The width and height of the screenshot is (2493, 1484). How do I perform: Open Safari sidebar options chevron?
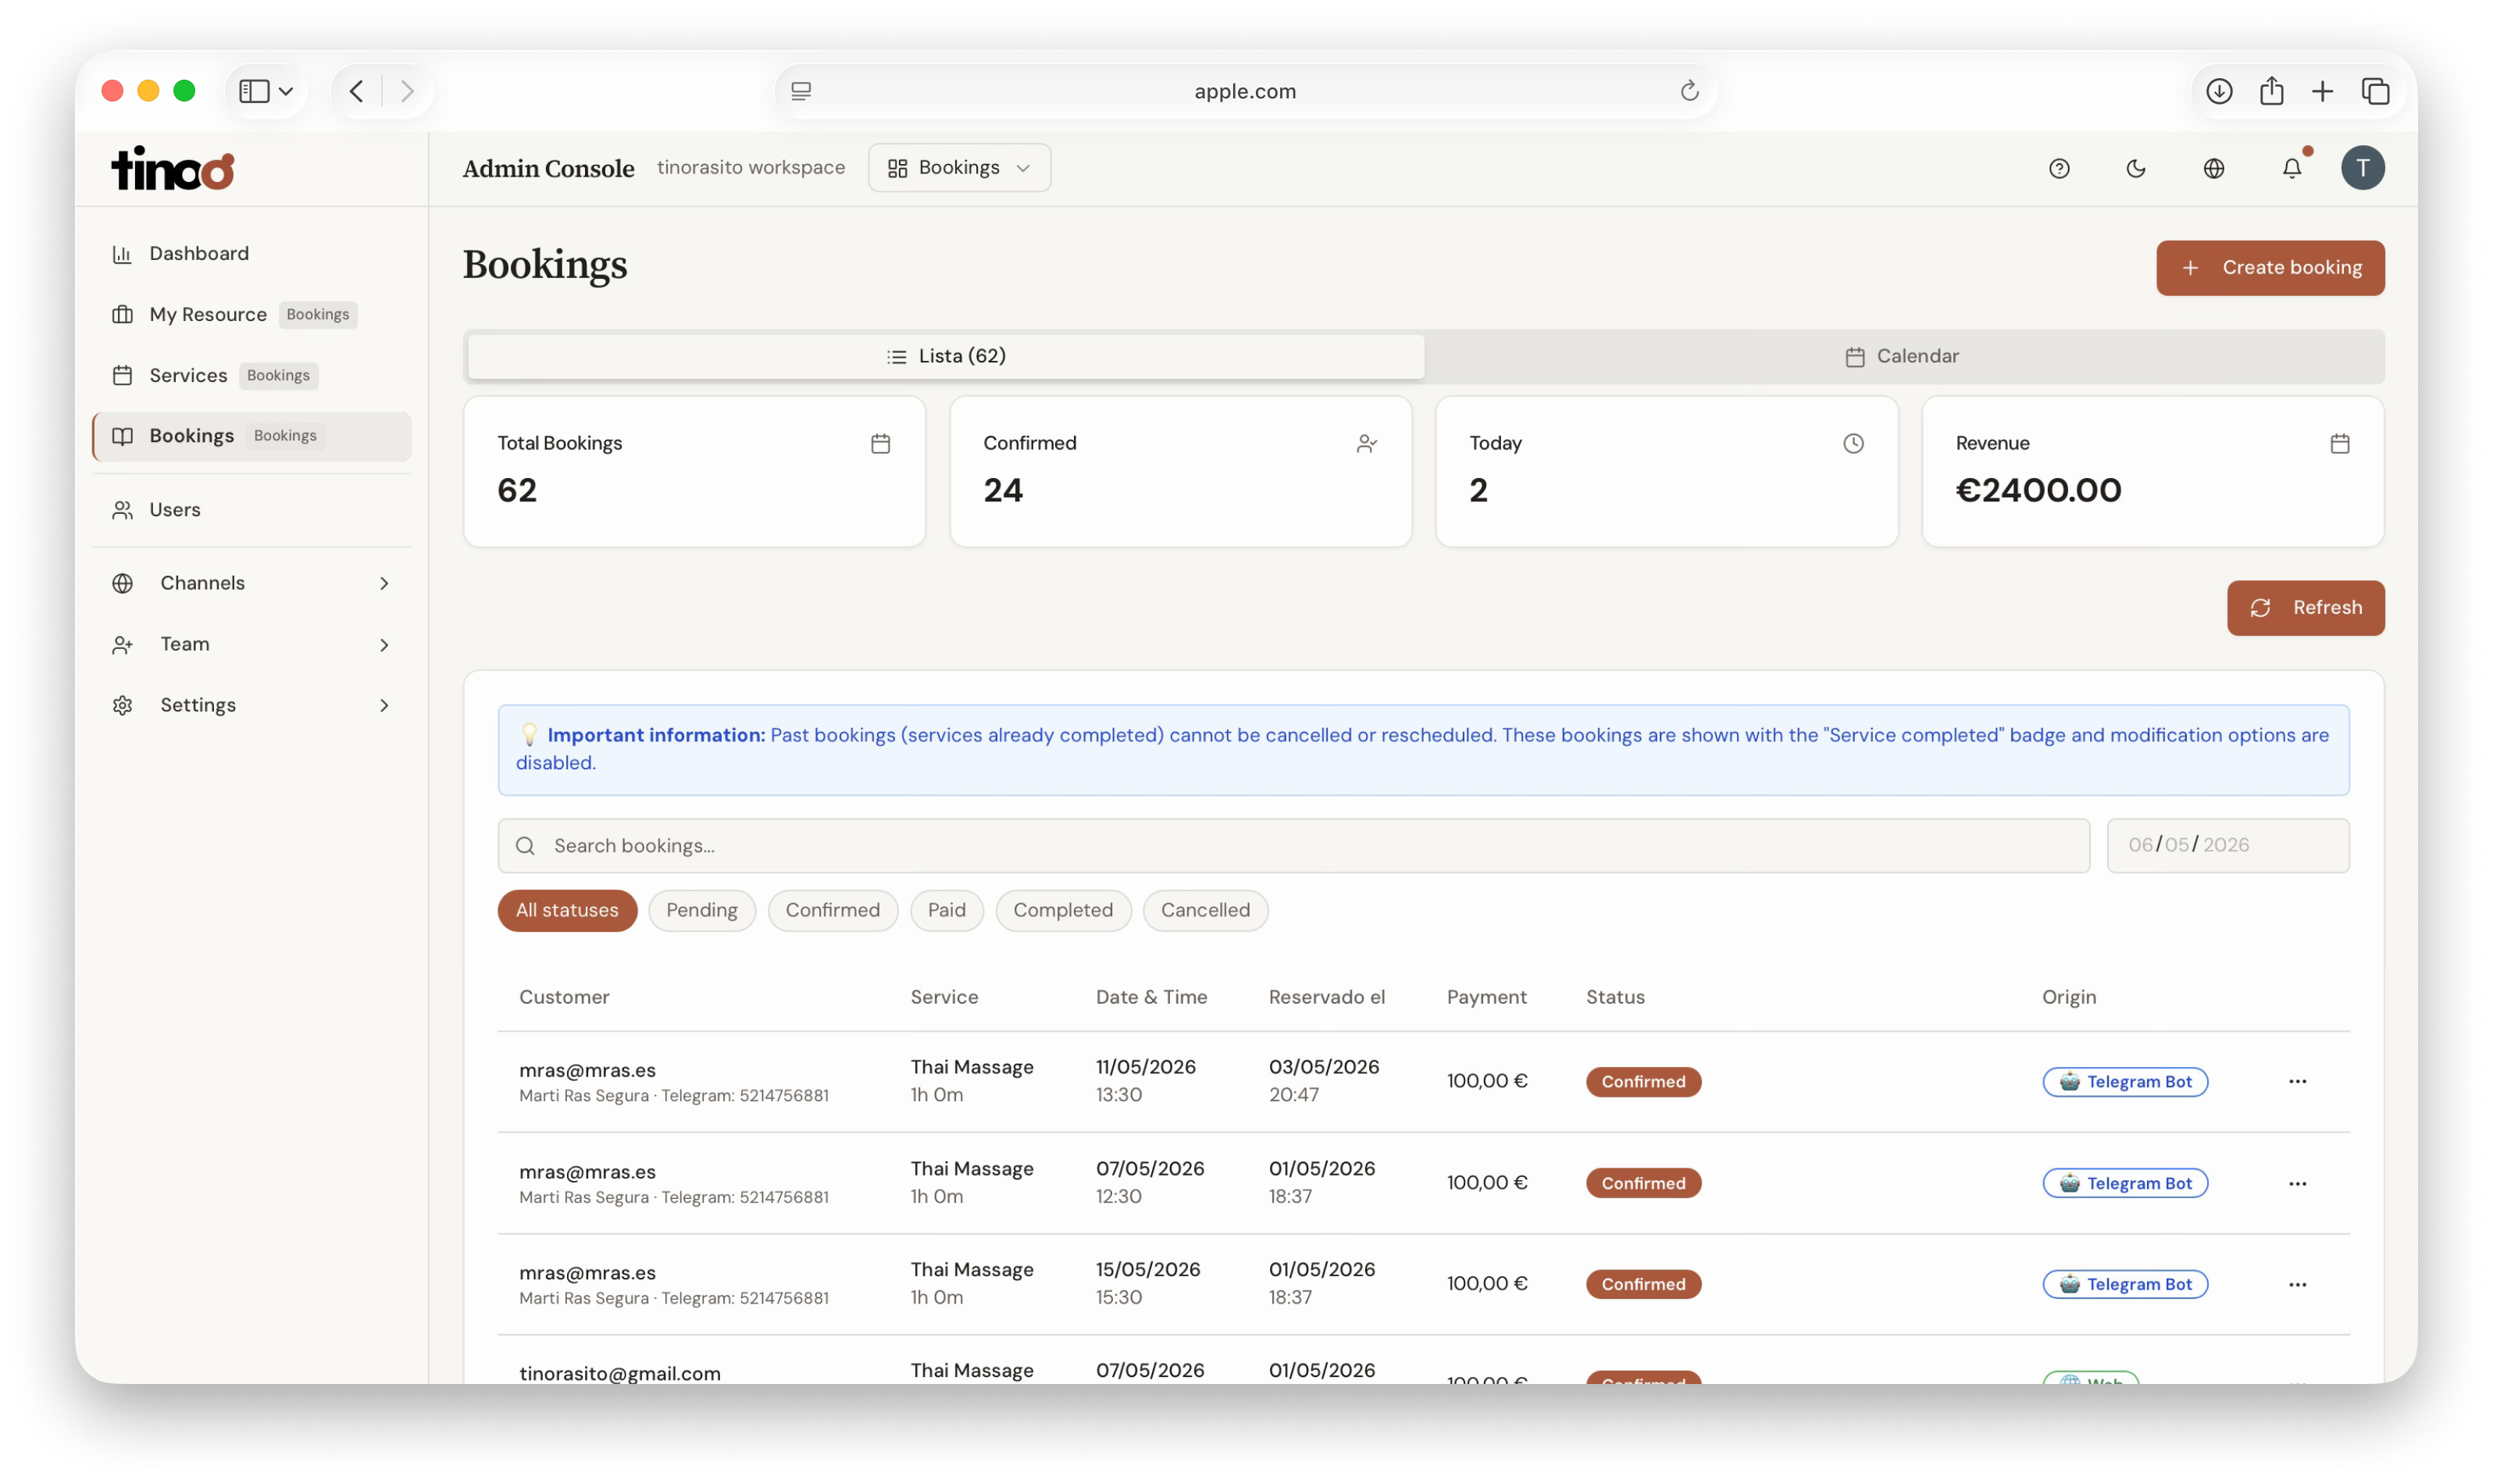click(x=286, y=91)
